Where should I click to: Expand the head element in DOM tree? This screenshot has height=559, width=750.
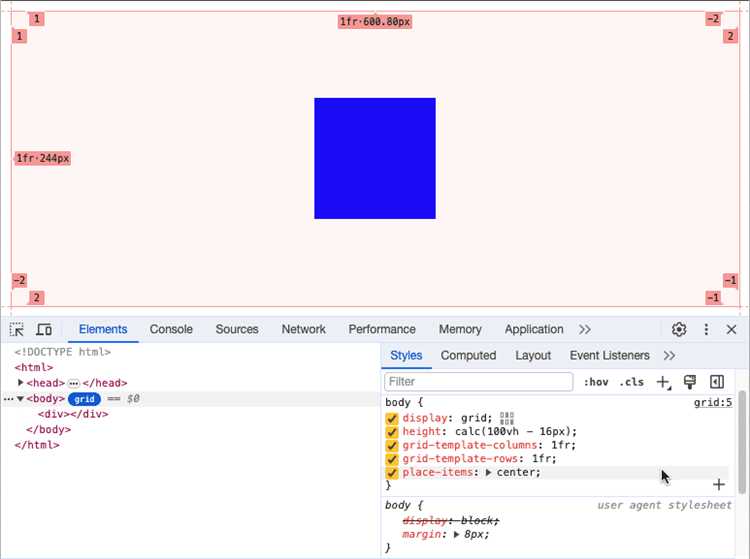[21, 383]
